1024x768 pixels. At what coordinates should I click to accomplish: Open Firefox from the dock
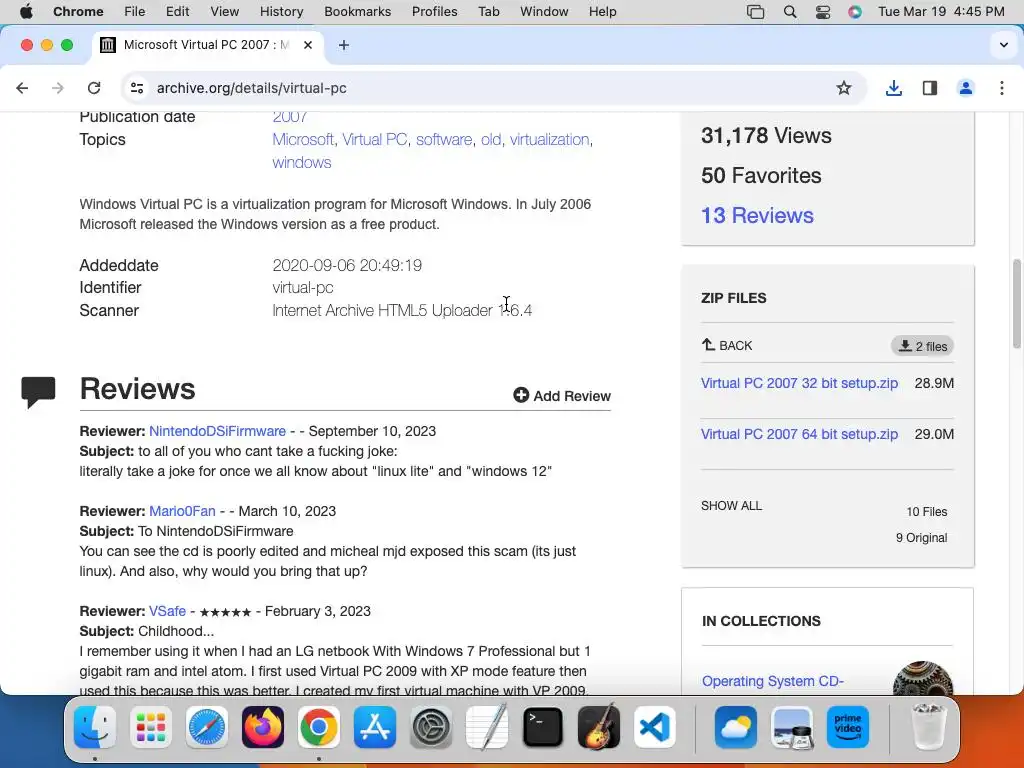(263, 727)
